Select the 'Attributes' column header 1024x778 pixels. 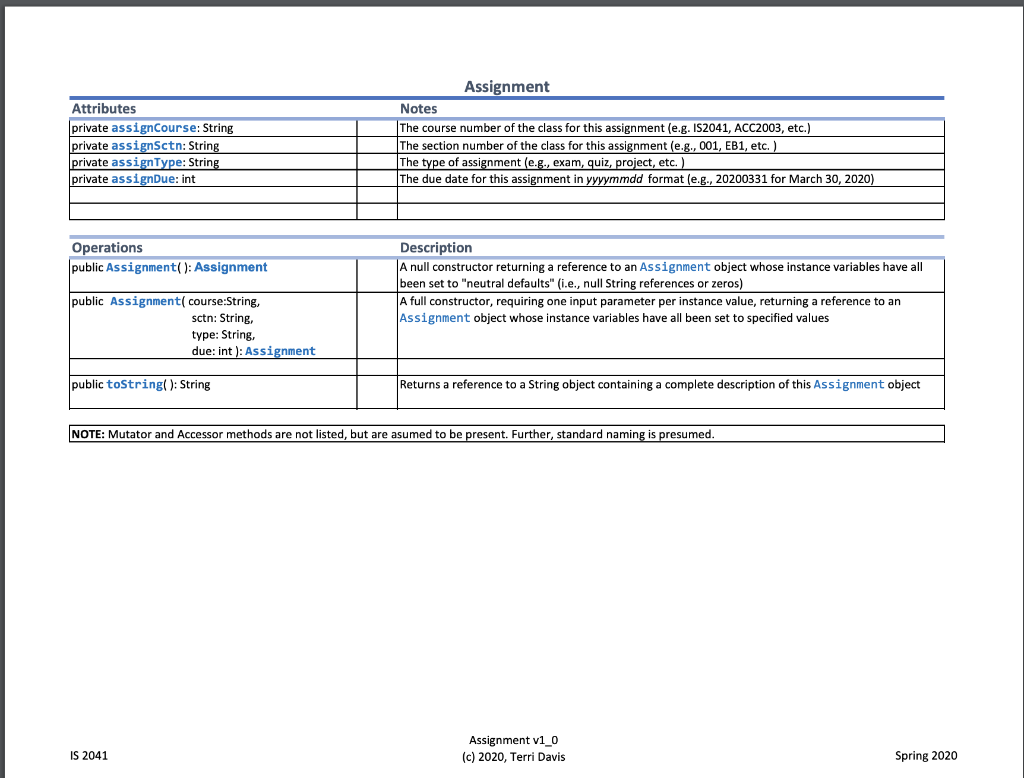tap(104, 108)
